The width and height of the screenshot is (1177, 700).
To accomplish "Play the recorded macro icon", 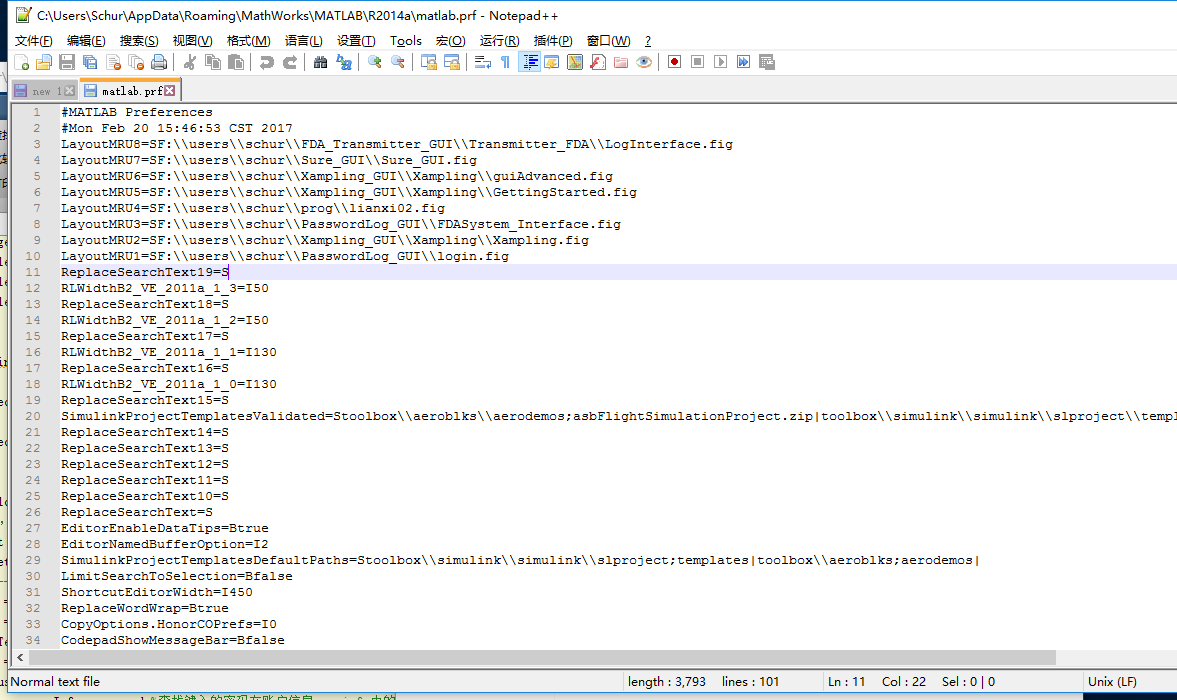I will tap(719, 61).
